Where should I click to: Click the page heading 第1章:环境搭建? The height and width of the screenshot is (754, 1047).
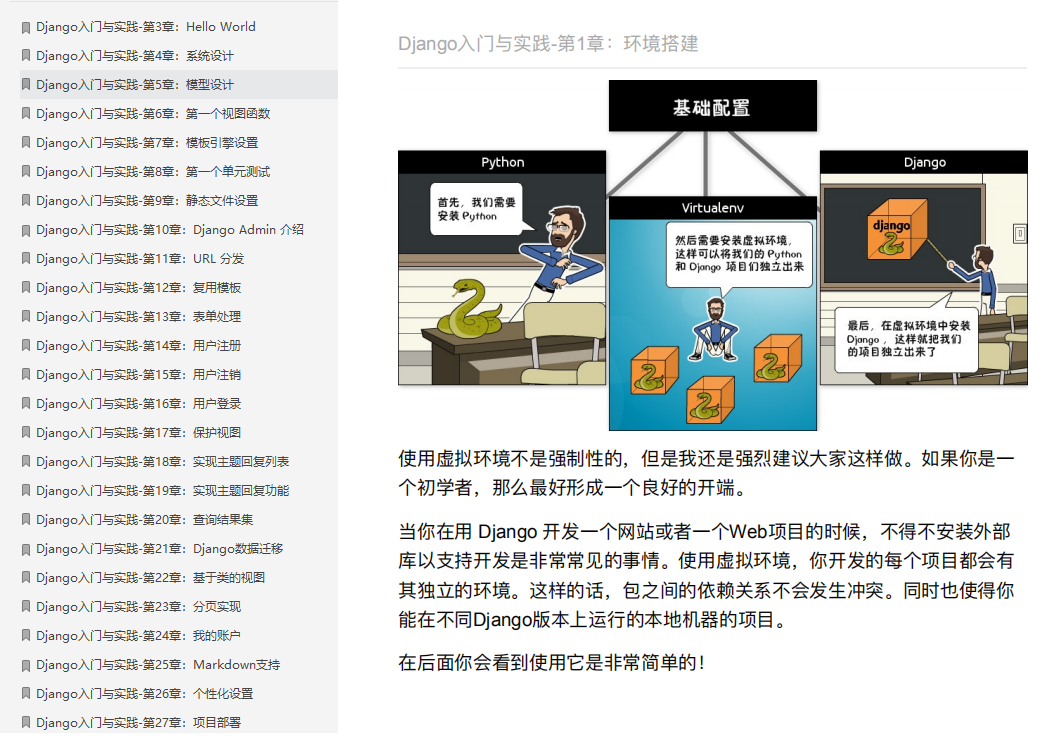548,44
